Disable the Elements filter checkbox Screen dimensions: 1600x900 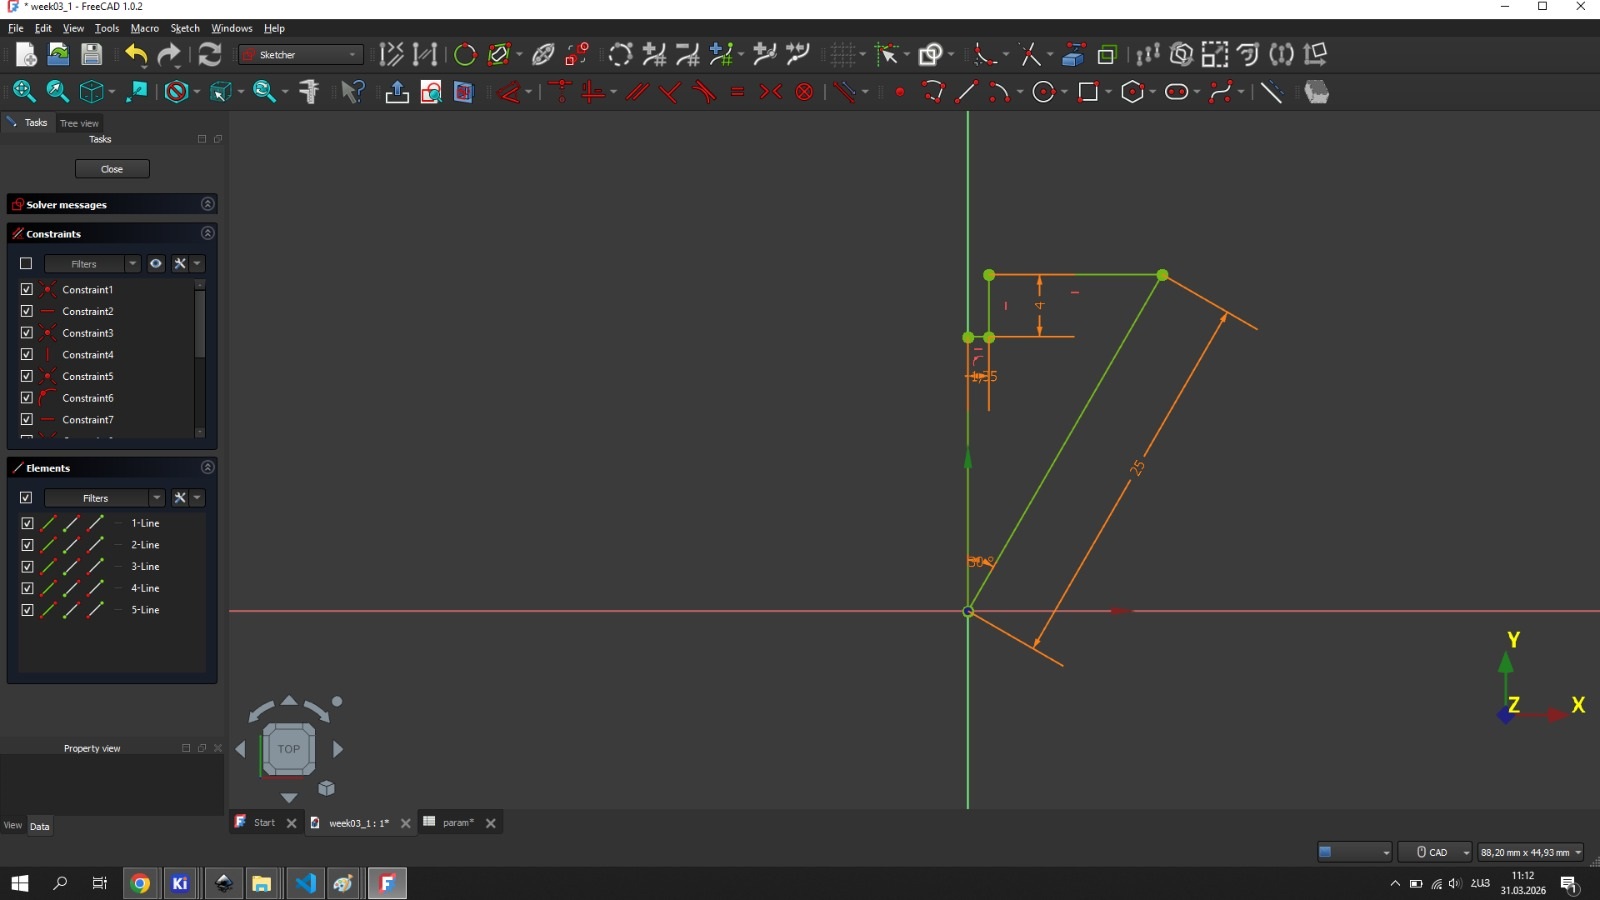tap(26, 498)
